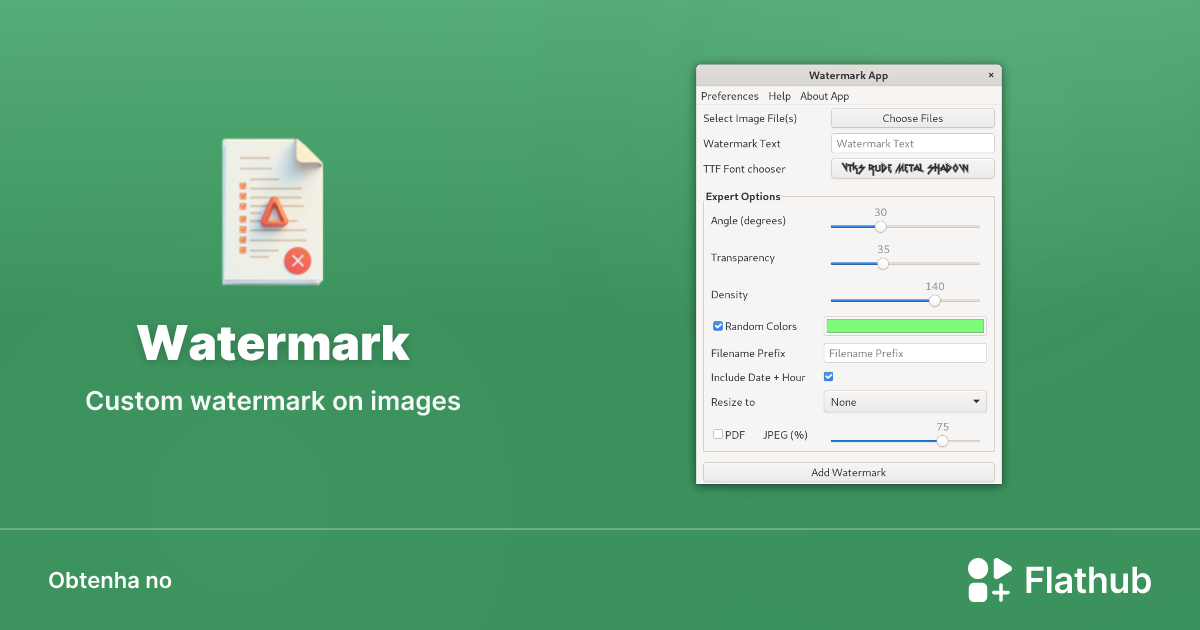
Task: Close the Watermark App window
Action: point(991,75)
